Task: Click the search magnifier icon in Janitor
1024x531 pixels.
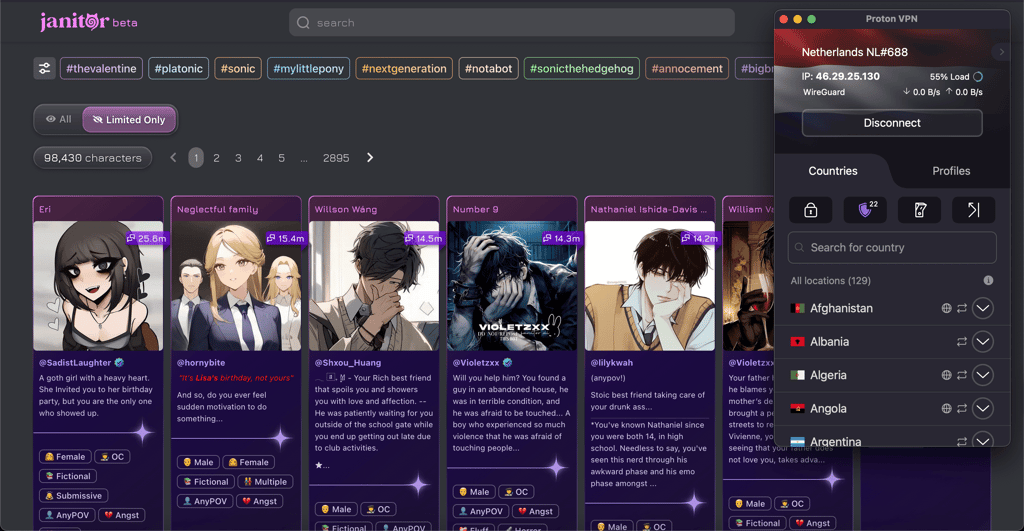Action: tap(303, 23)
